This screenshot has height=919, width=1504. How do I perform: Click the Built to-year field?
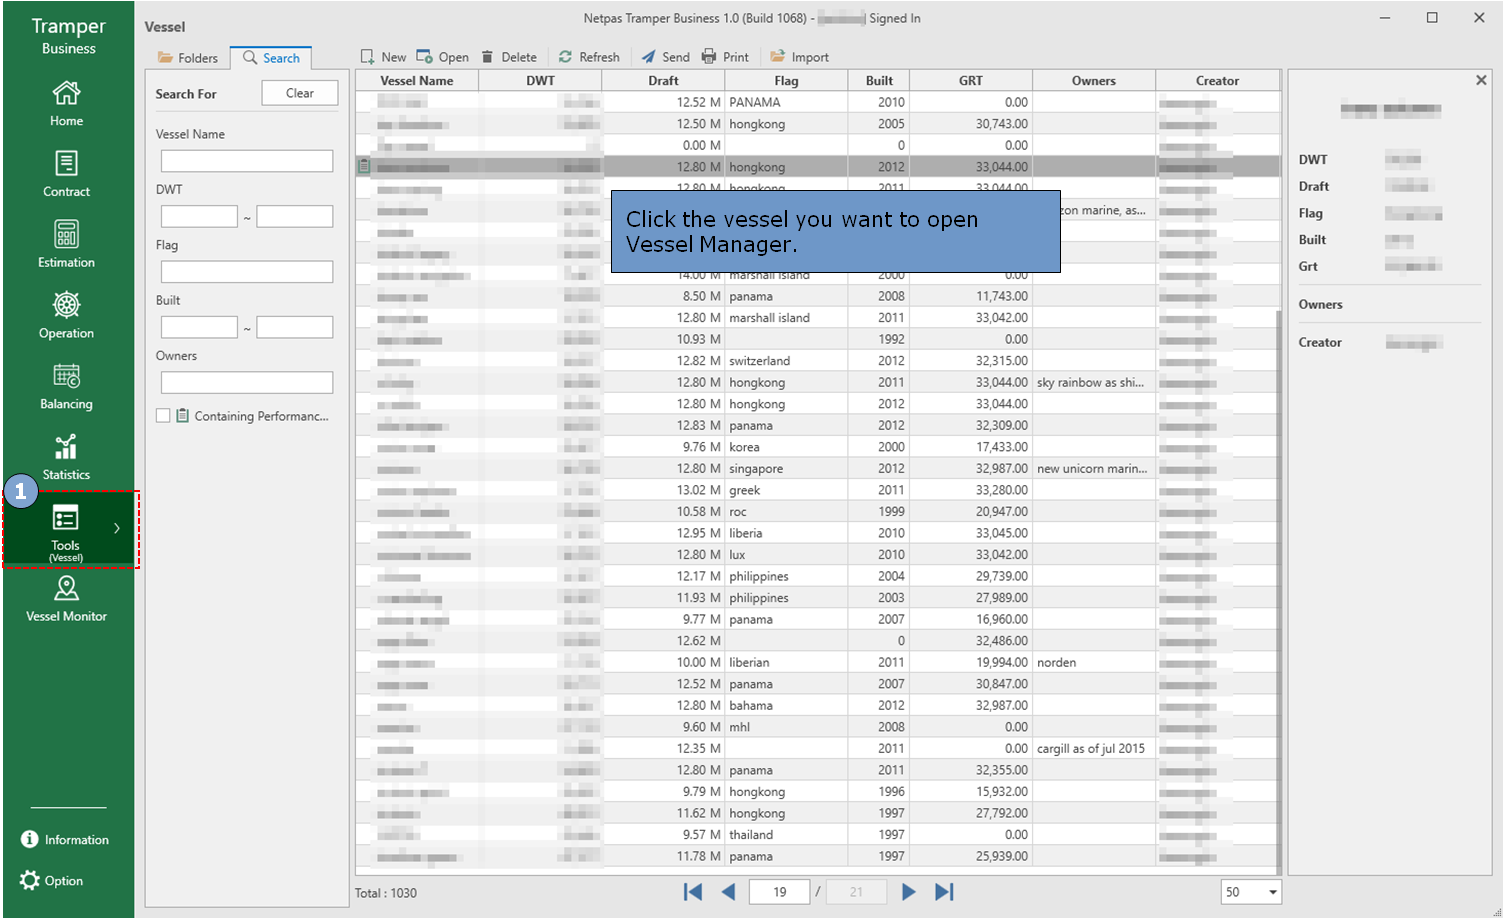pos(294,327)
